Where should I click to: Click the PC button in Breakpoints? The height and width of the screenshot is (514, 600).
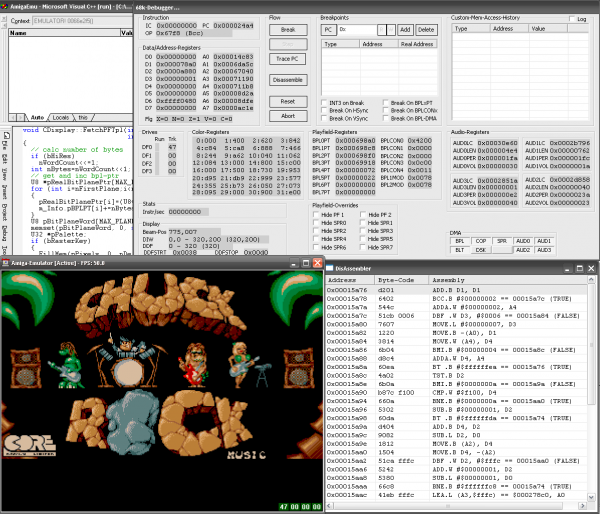pos(328,29)
